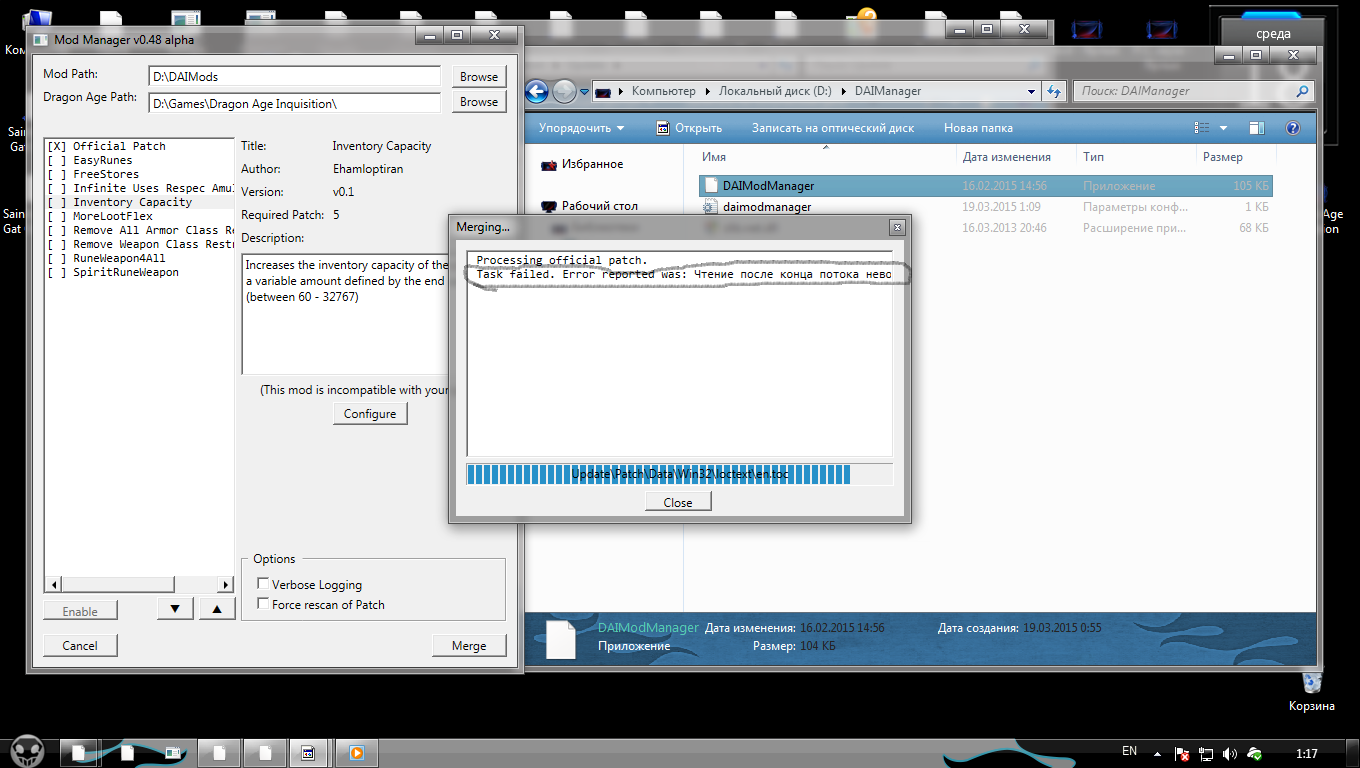Click the Configure button
This screenshot has width=1360, height=768.
pos(370,413)
